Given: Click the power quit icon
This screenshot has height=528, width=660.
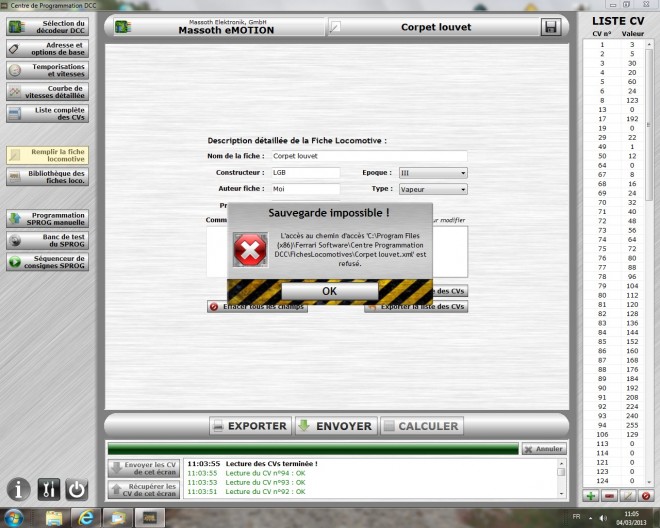Looking at the screenshot, I should tap(76, 489).
